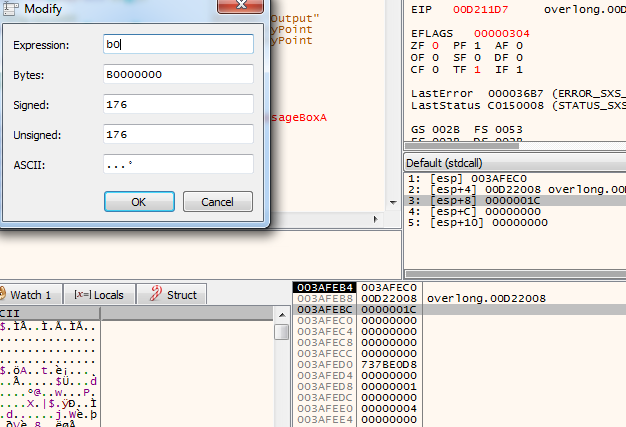
Task: Click the Unsigned value field
Action: tap(178, 134)
